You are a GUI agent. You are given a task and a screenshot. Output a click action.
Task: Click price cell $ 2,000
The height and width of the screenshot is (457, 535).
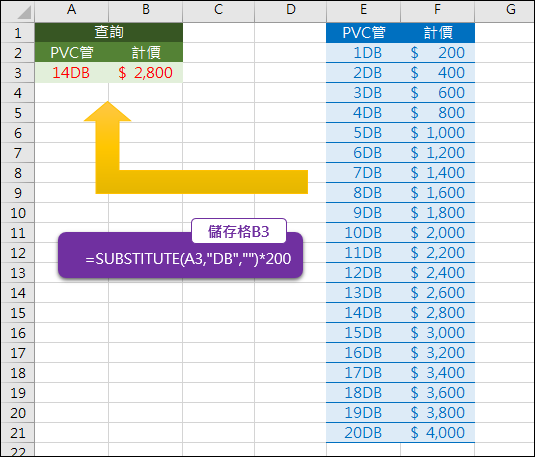(437, 233)
